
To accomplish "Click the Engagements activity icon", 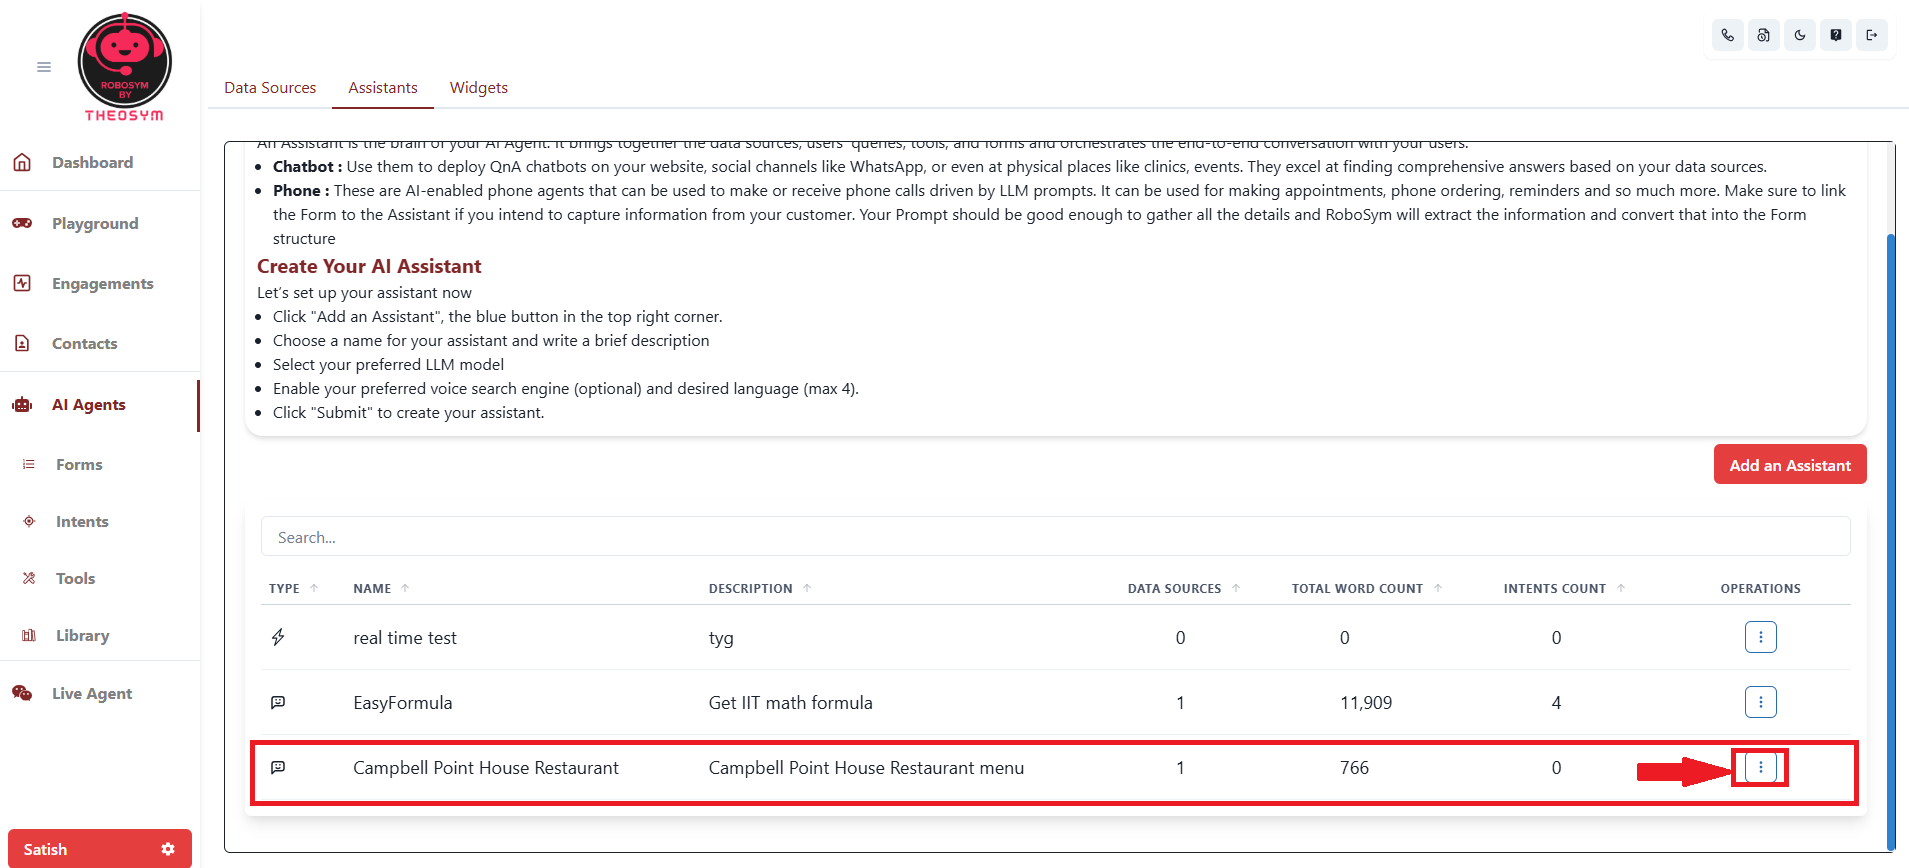I will tap(22, 283).
